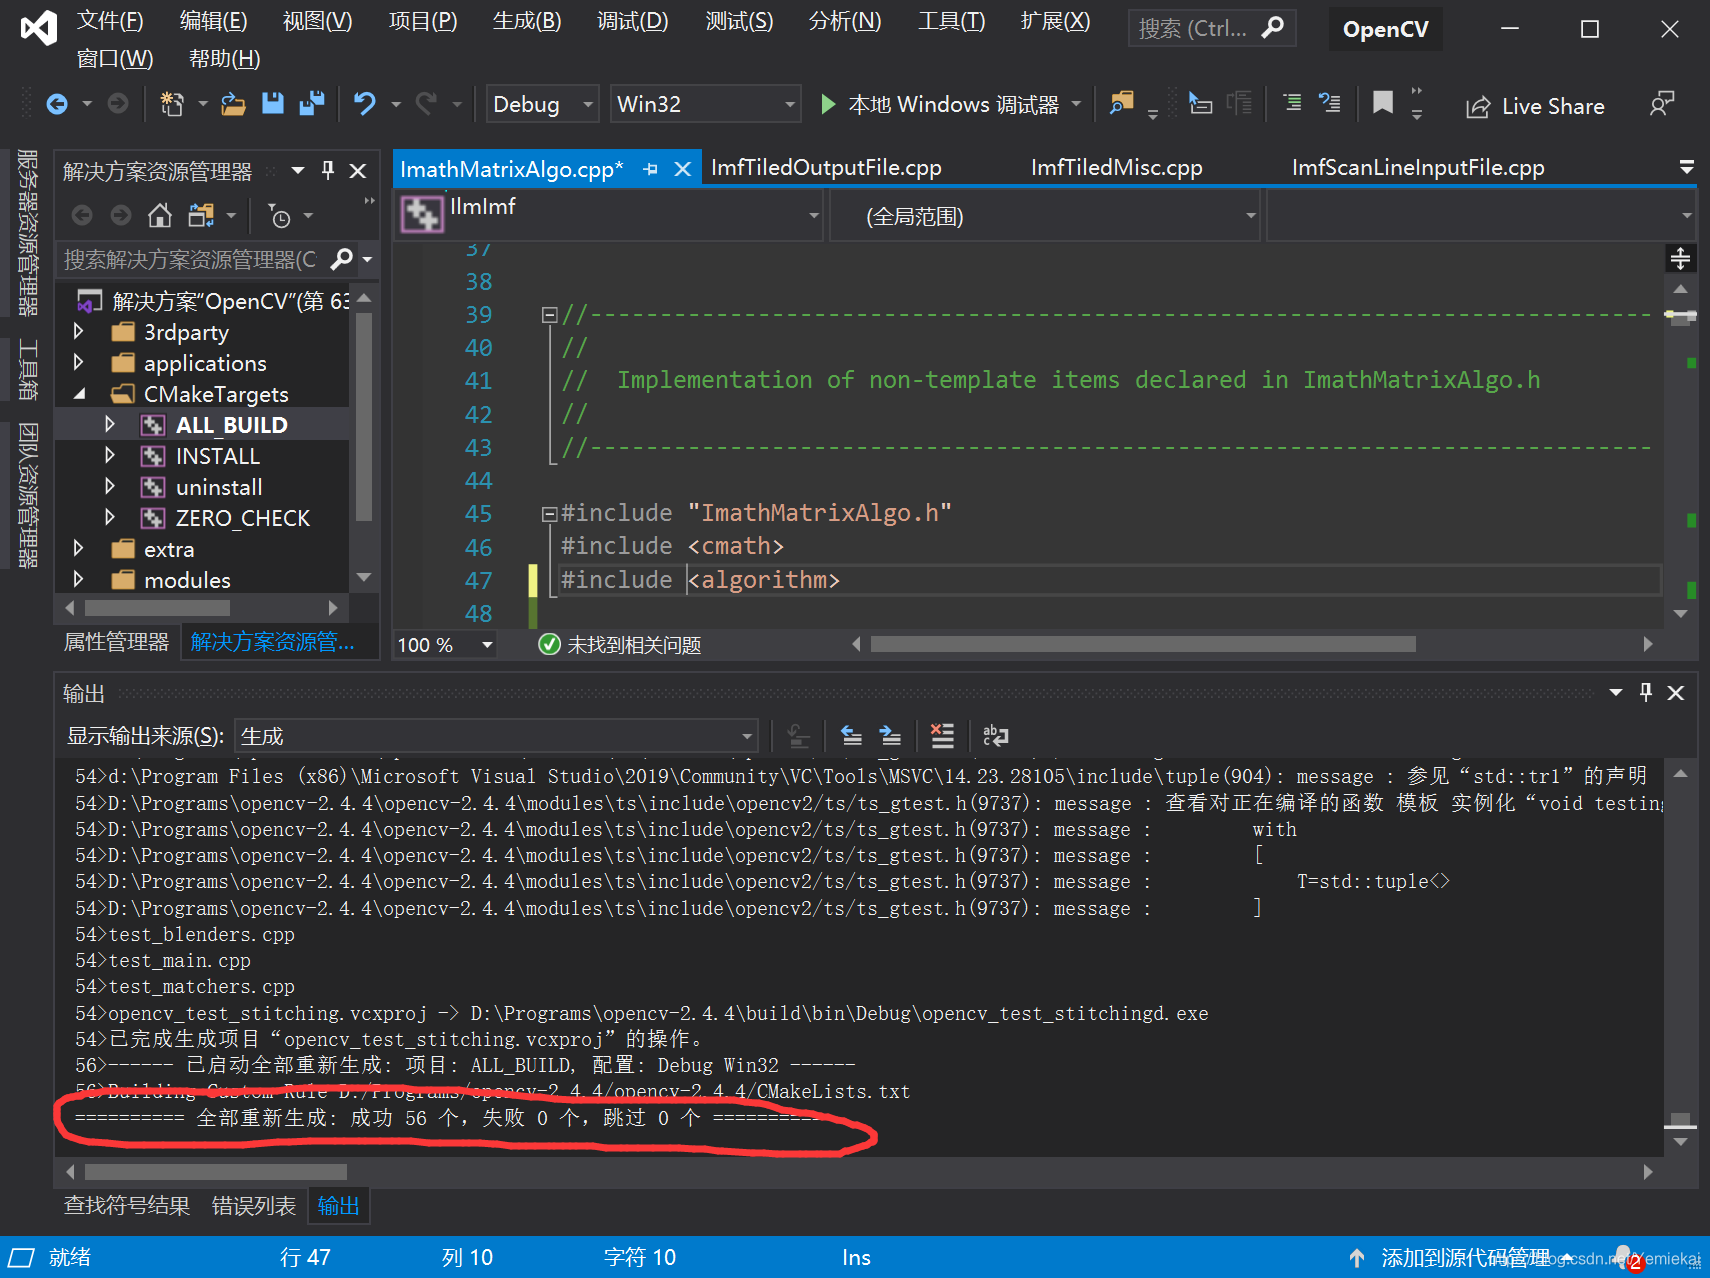
Task: Expand the modules folder
Action: (x=79, y=579)
